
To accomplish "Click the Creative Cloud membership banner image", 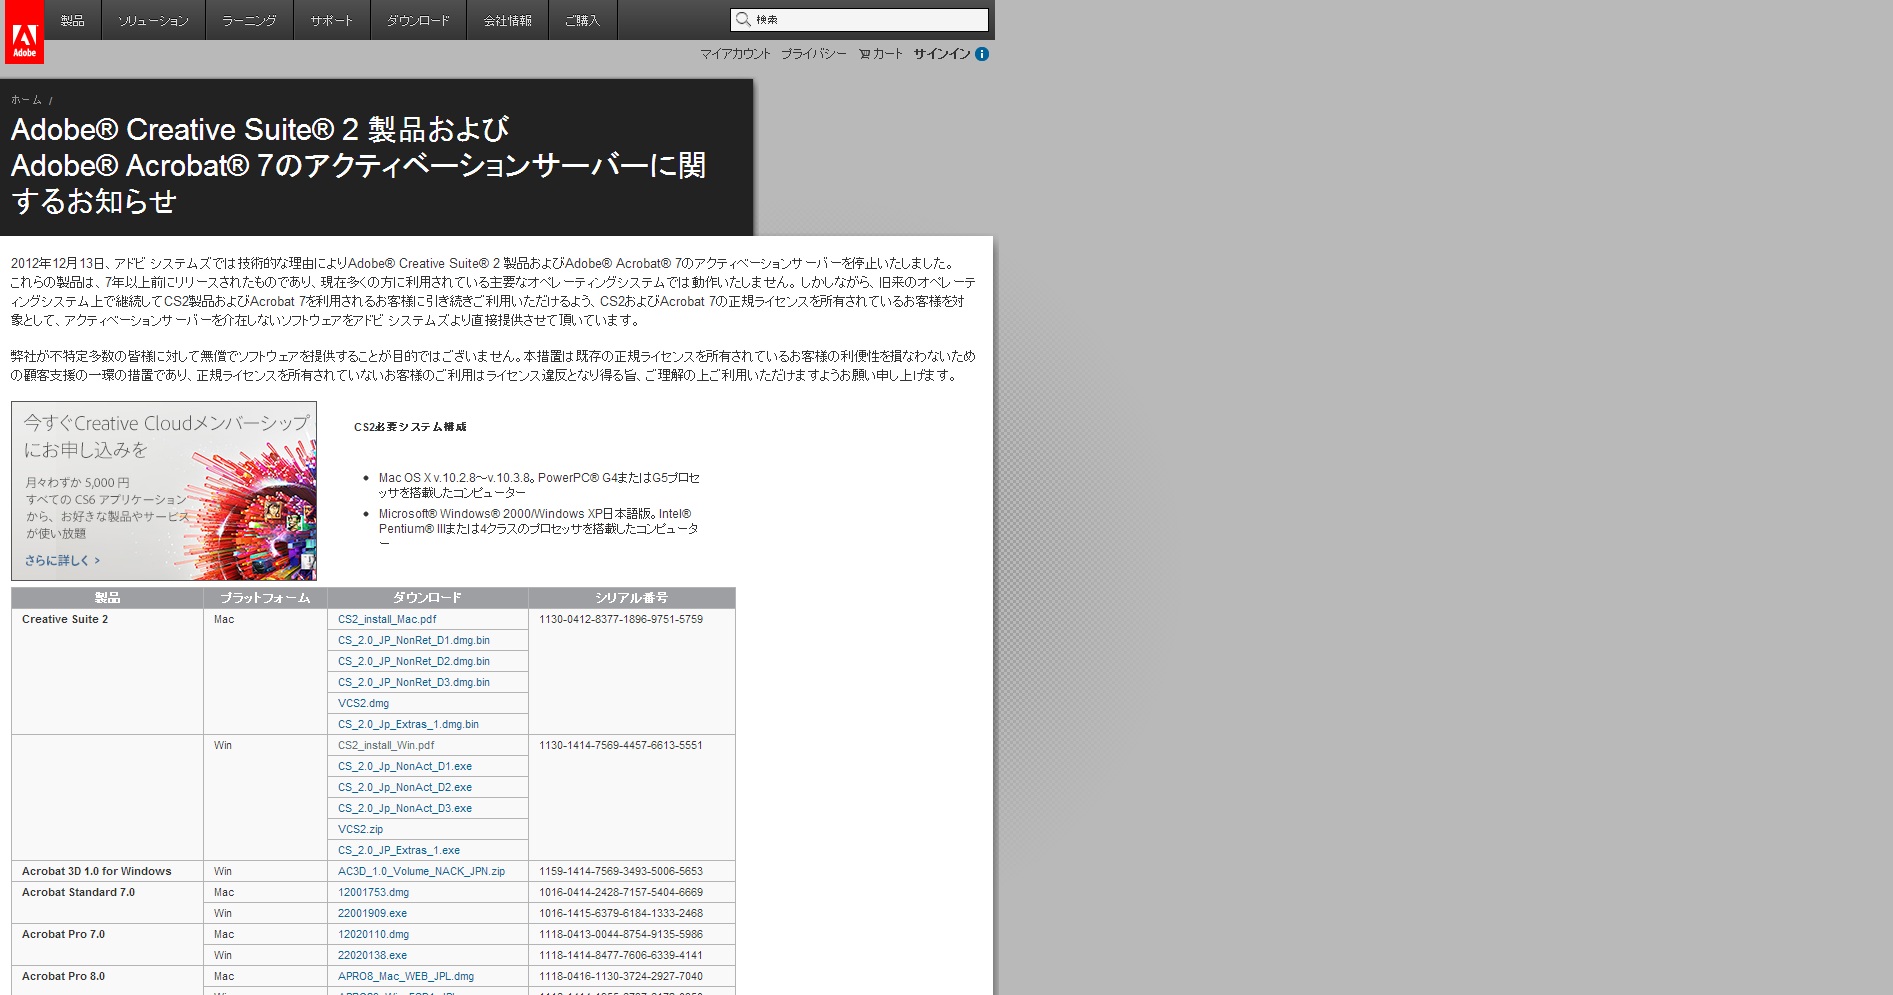I will tap(164, 491).
